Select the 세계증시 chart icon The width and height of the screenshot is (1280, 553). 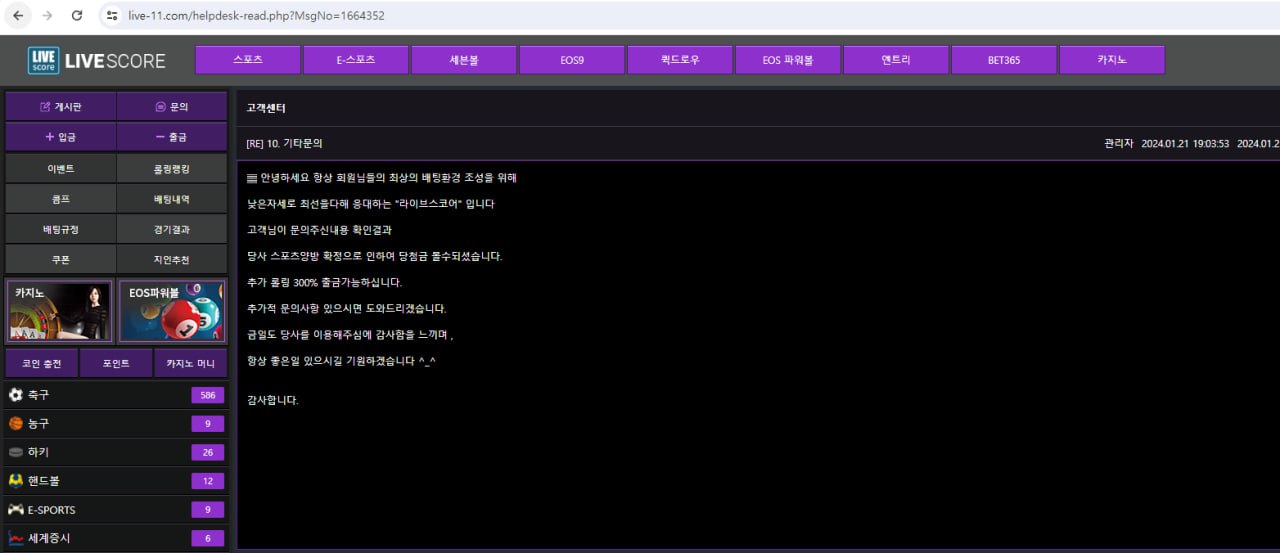15,538
